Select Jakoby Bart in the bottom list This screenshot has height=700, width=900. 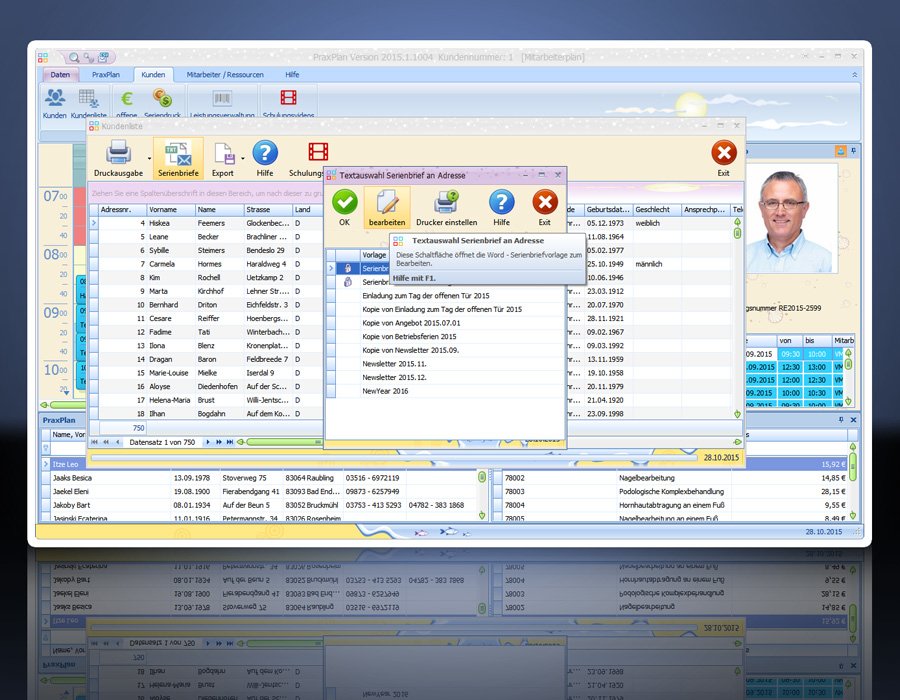[258, 505]
